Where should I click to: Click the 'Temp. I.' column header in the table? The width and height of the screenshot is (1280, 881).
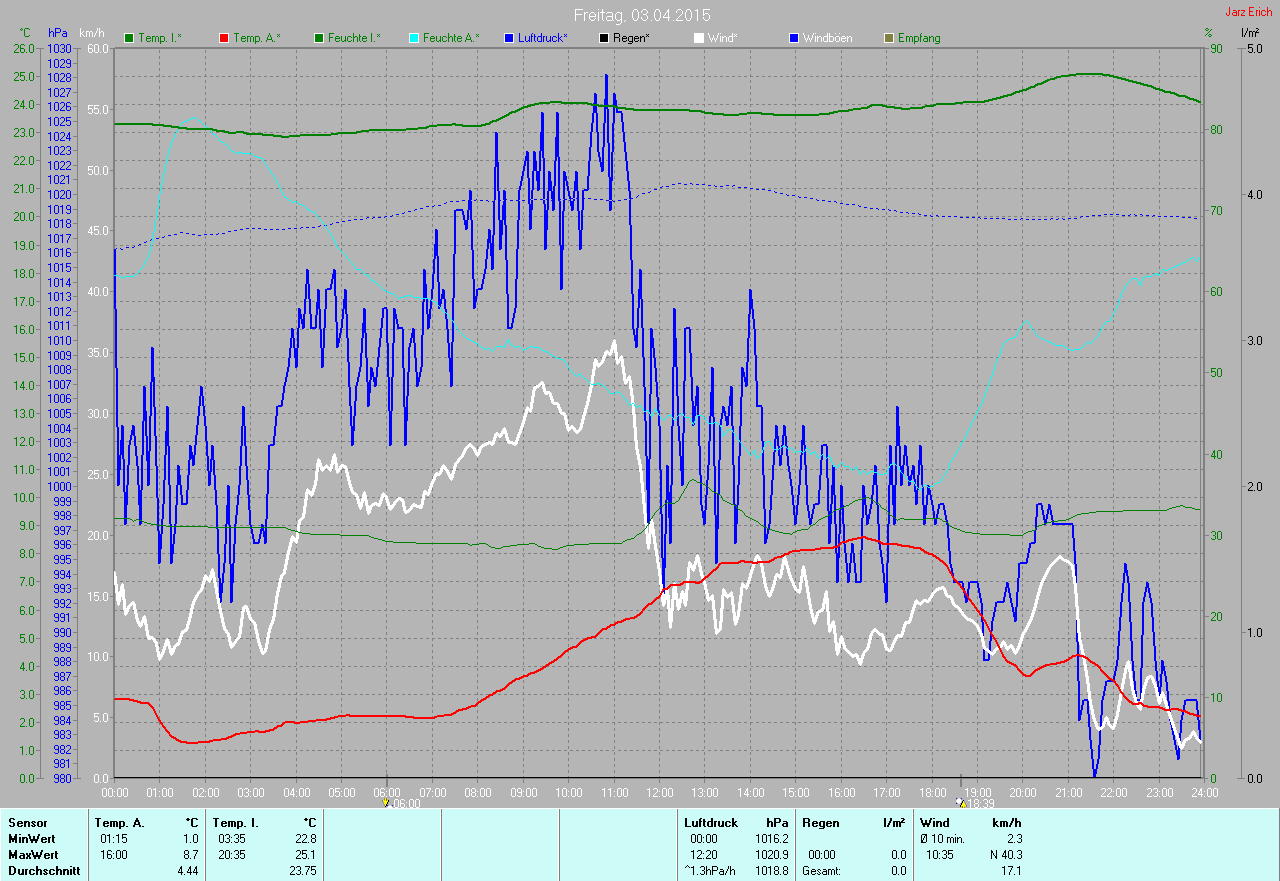[236, 823]
